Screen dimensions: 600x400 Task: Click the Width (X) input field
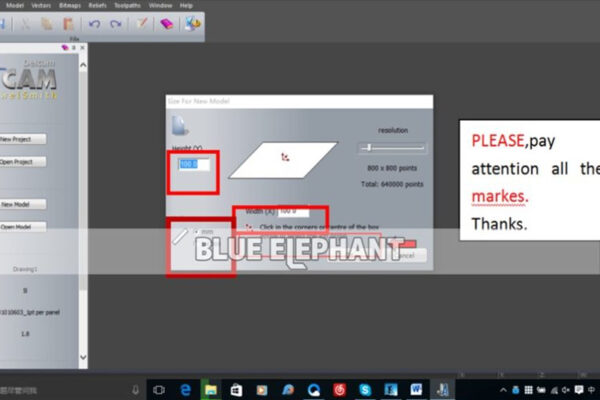click(293, 211)
